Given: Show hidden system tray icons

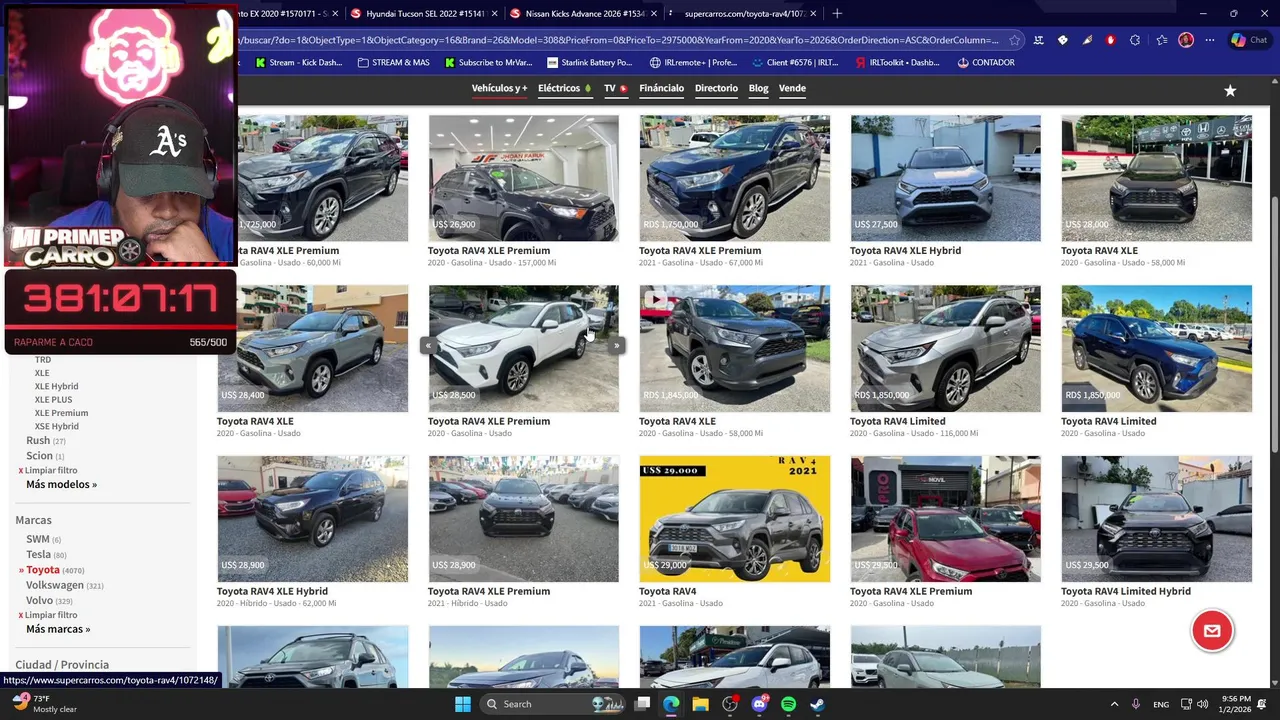Looking at the screenshot, I should 1114,704.
